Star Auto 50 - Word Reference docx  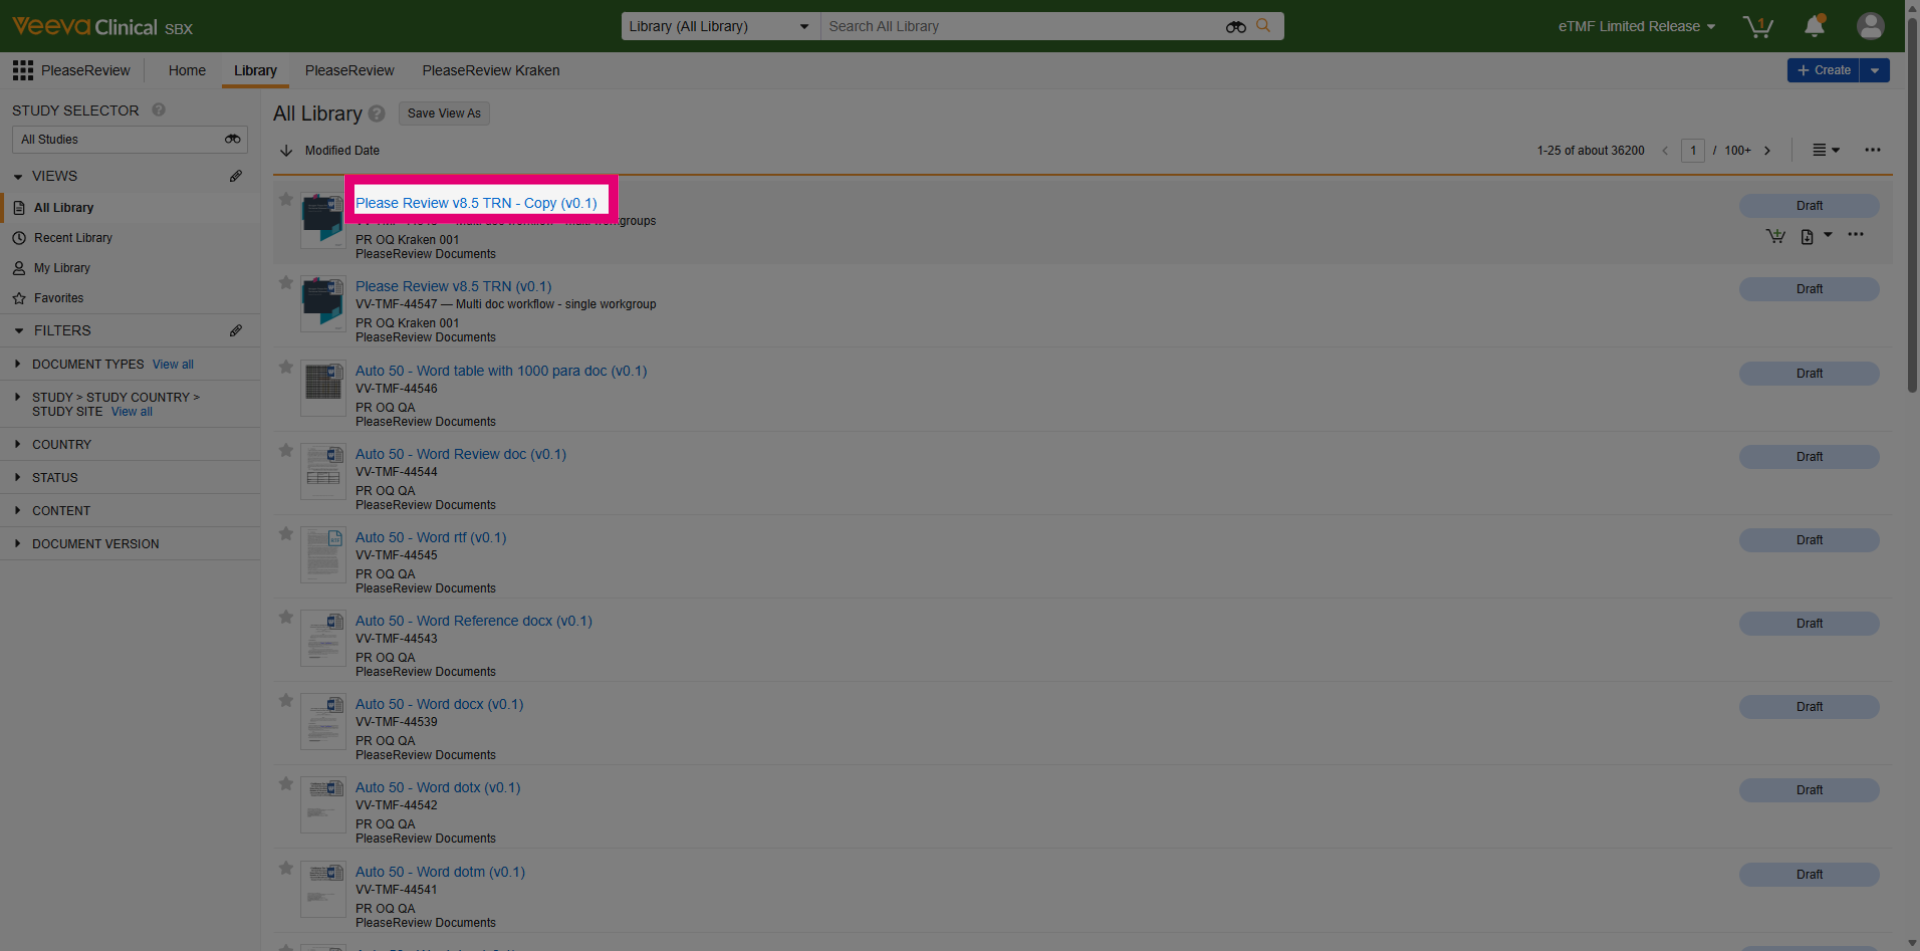tap(286, 617)
